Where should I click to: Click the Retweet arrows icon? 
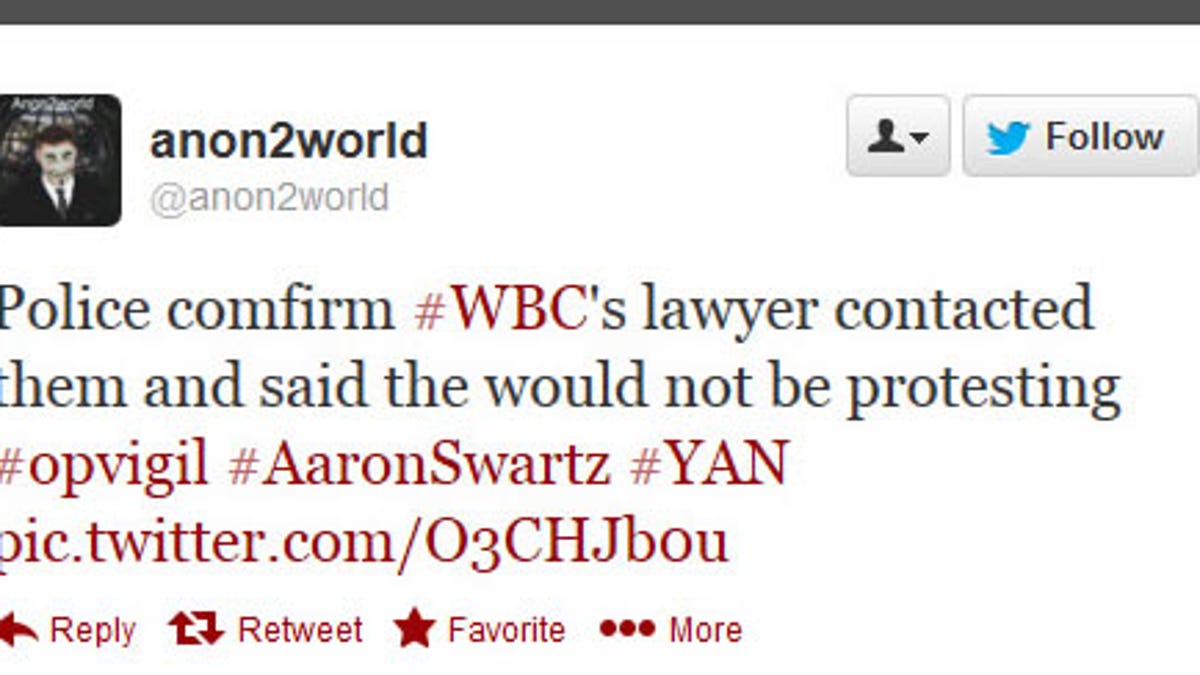pos(196,629)
